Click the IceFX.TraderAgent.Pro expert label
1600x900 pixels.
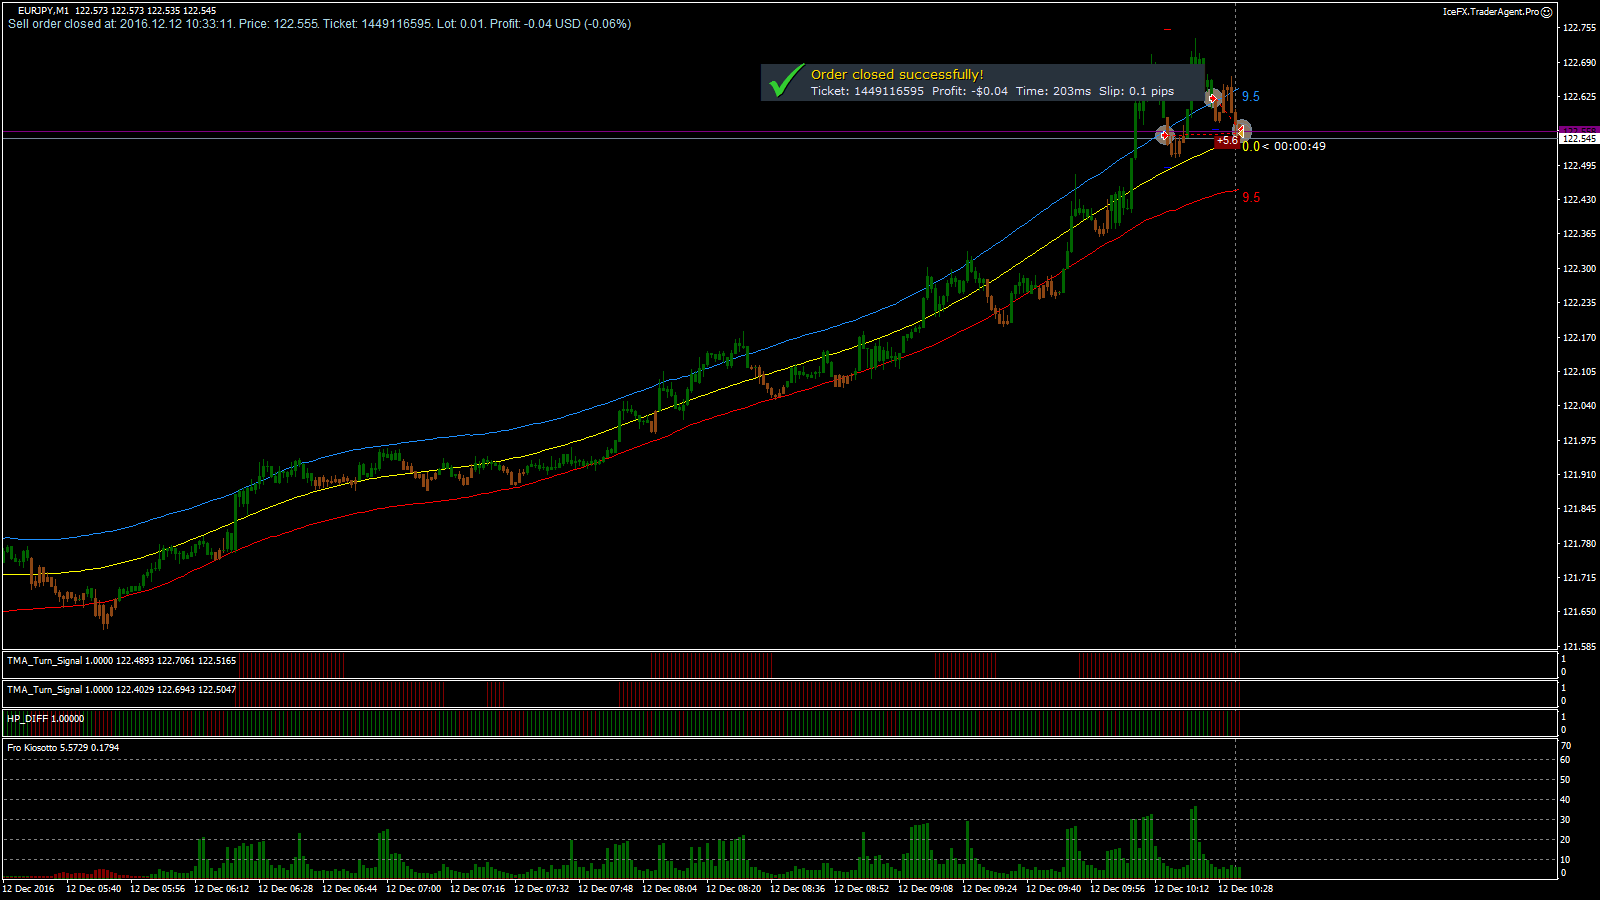[1490, 12]
